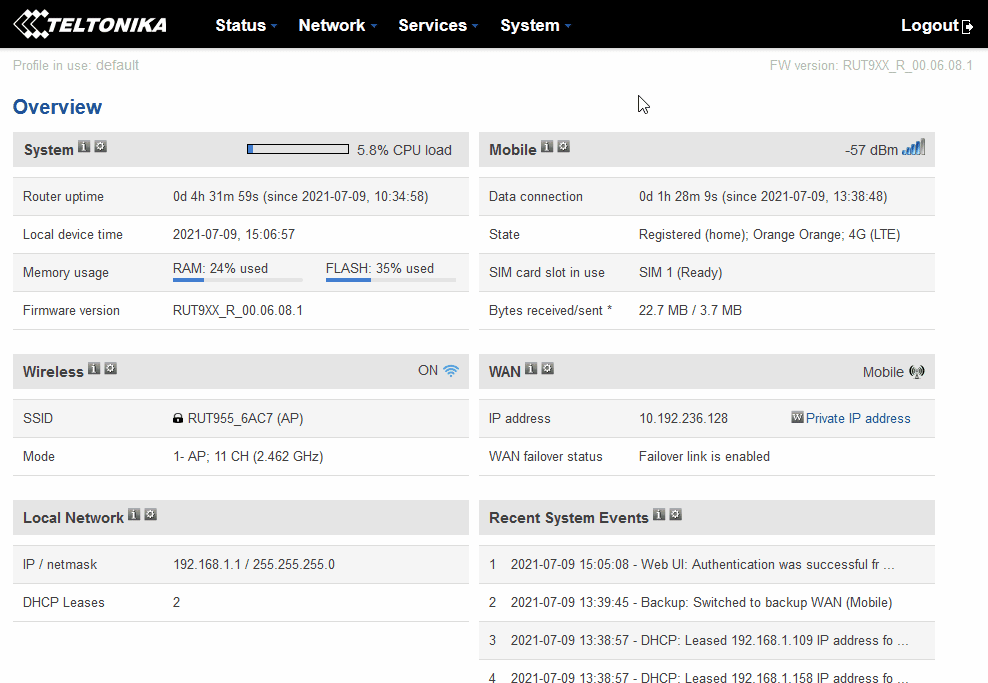The image size is (988, 683).
Task: Open the System panel info icon
Action: (84, 147)
